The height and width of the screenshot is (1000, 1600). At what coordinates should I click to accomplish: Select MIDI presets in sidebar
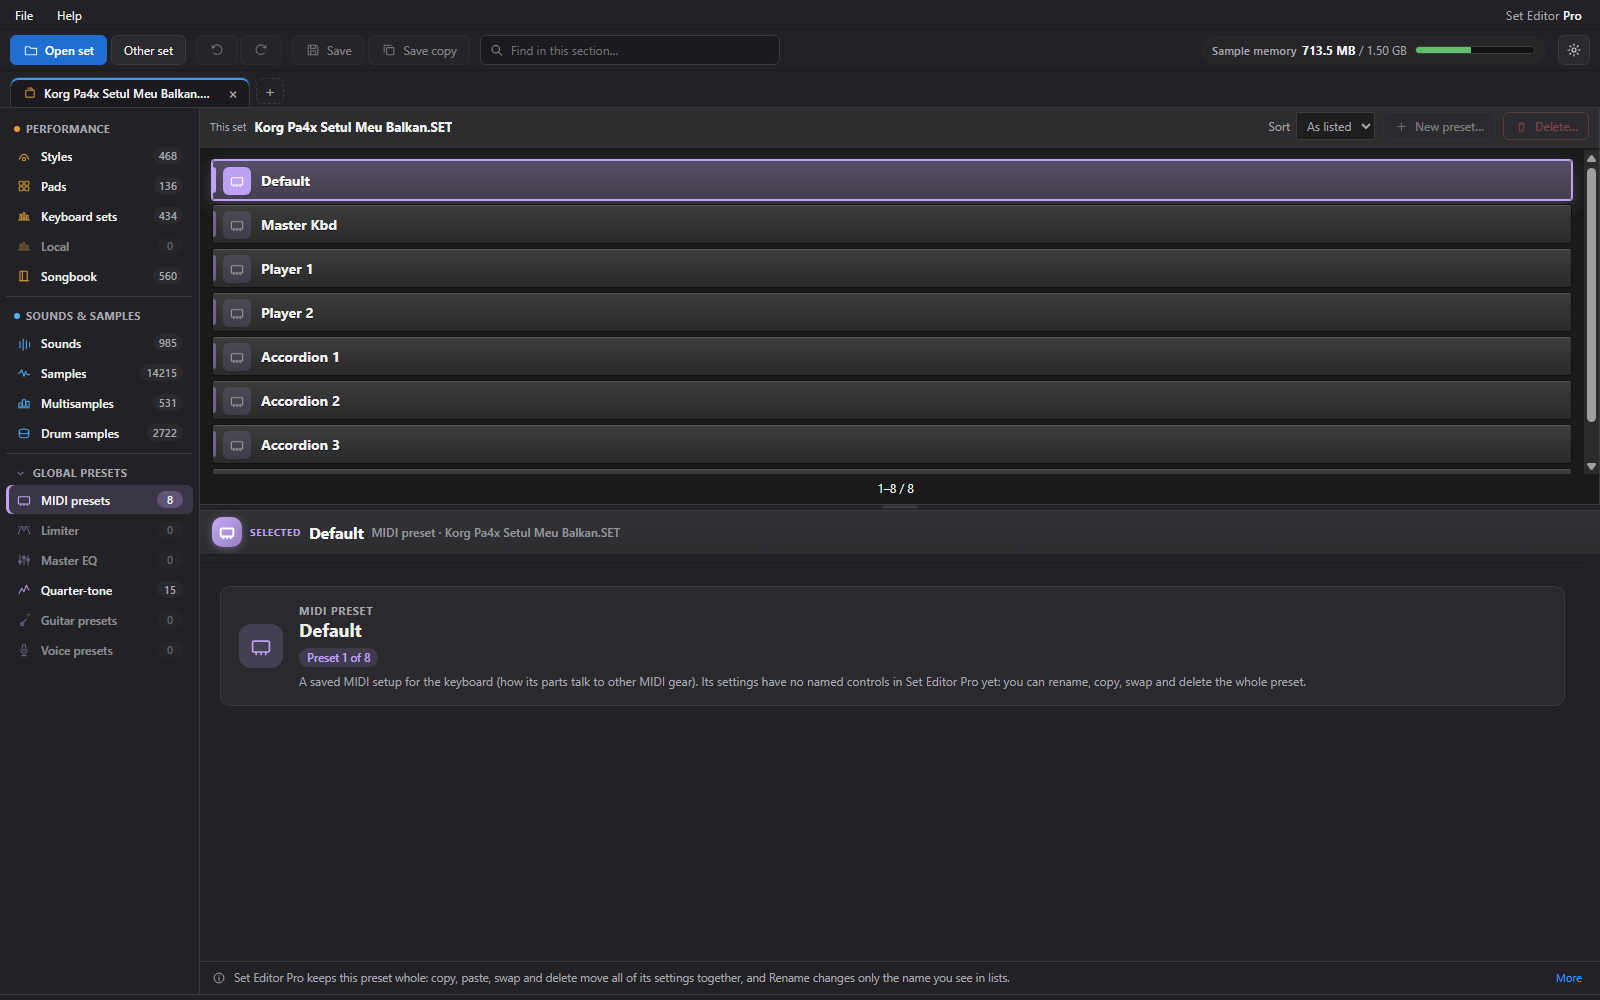(x=99, y=501)
